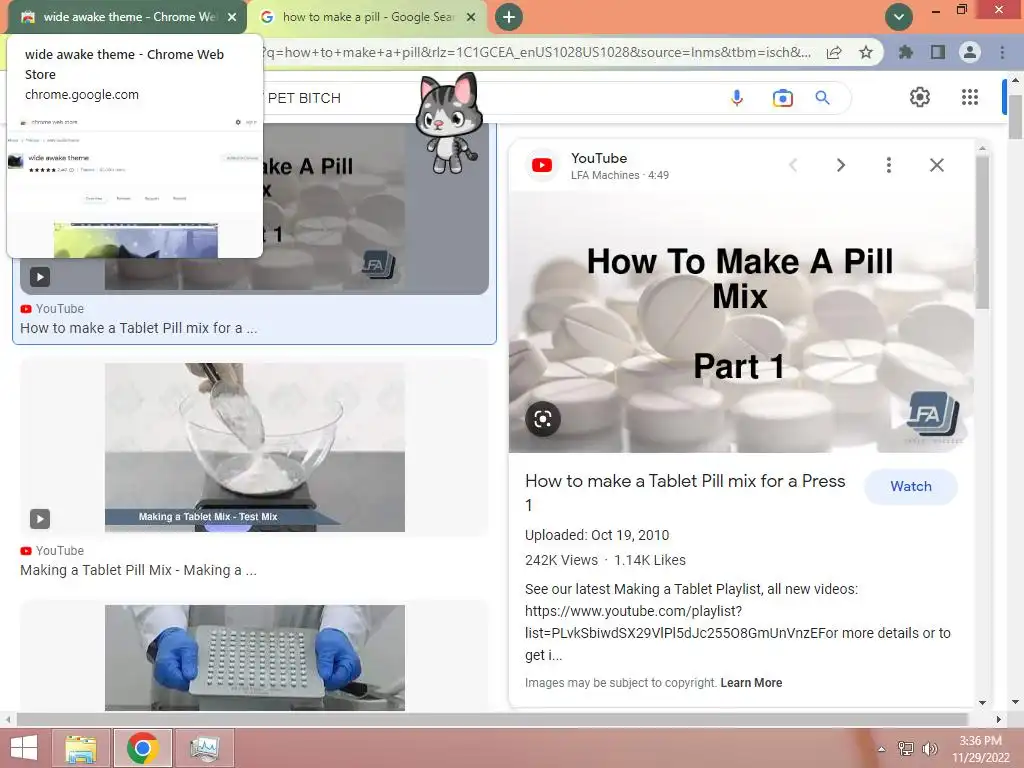Viewport: 1024px width, 768px height.
Task: Open the How to make a Tablet Pill mix result
Action: pos(138,328)
